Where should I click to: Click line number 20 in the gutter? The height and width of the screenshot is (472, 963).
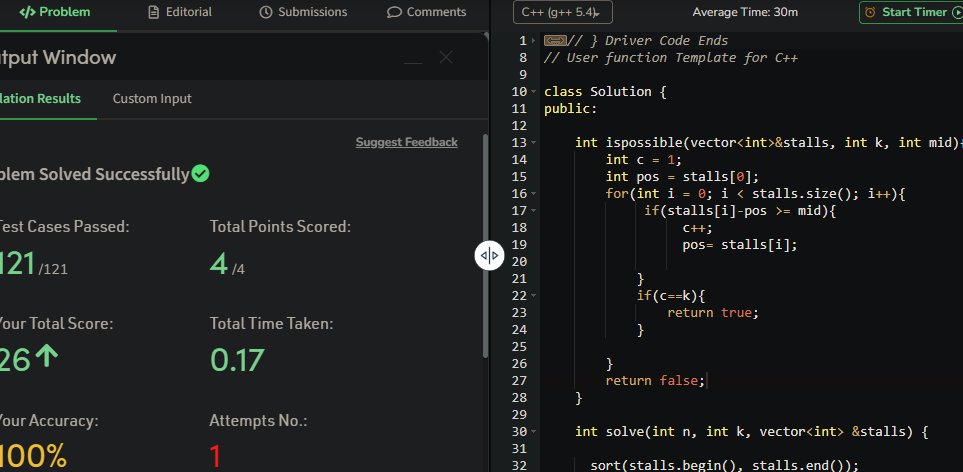coord(520,262)
